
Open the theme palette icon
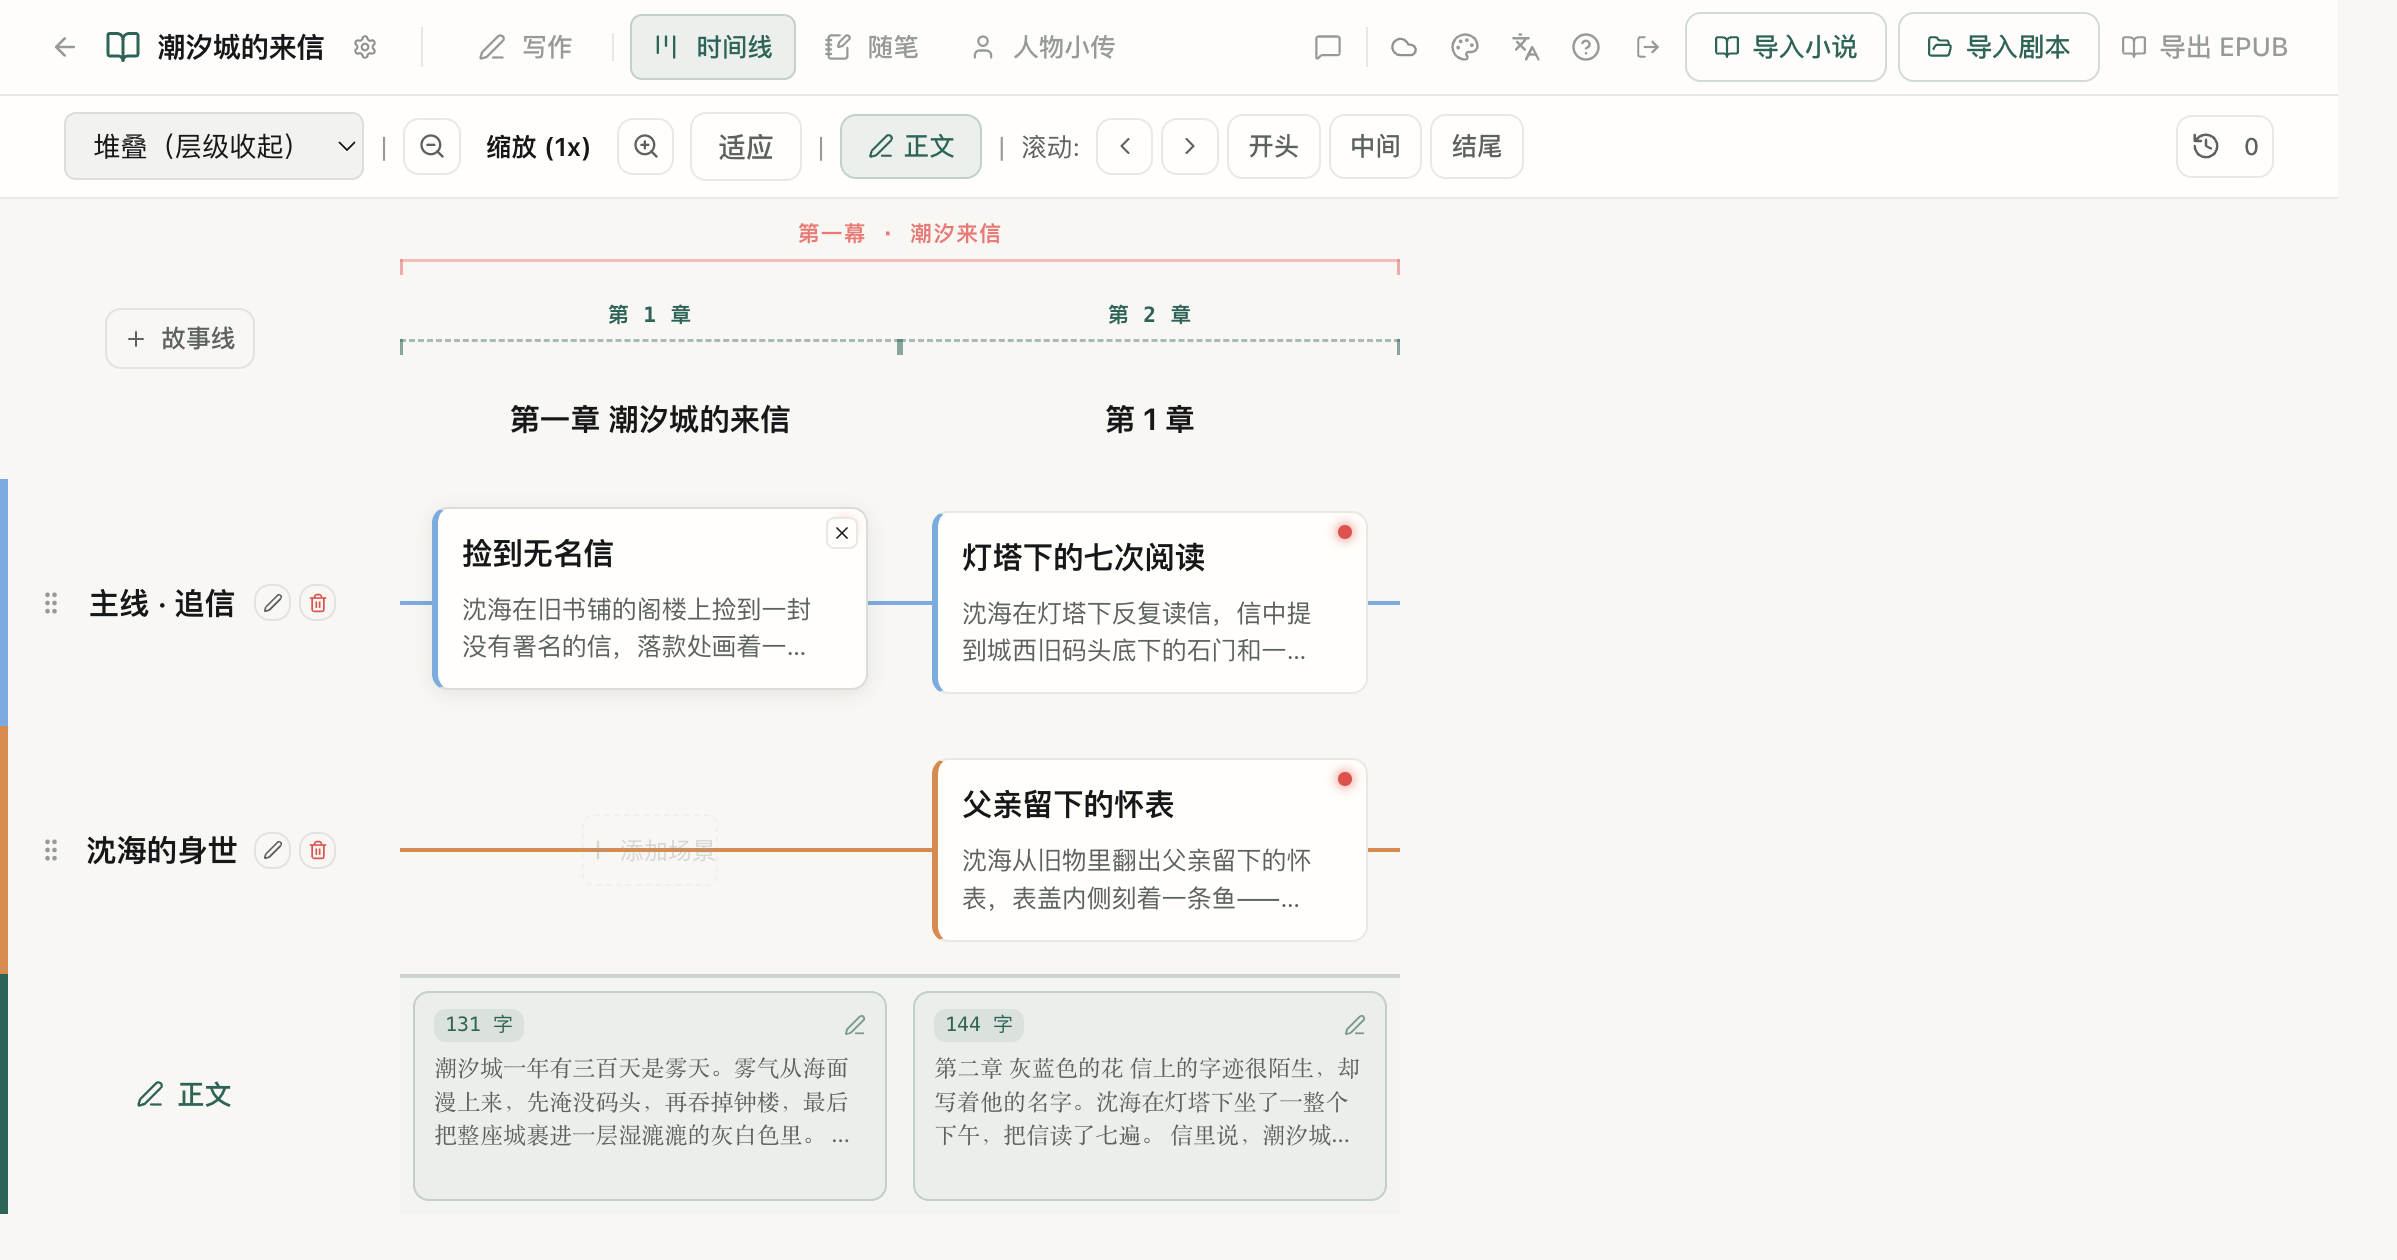(x=1465, y=47)
